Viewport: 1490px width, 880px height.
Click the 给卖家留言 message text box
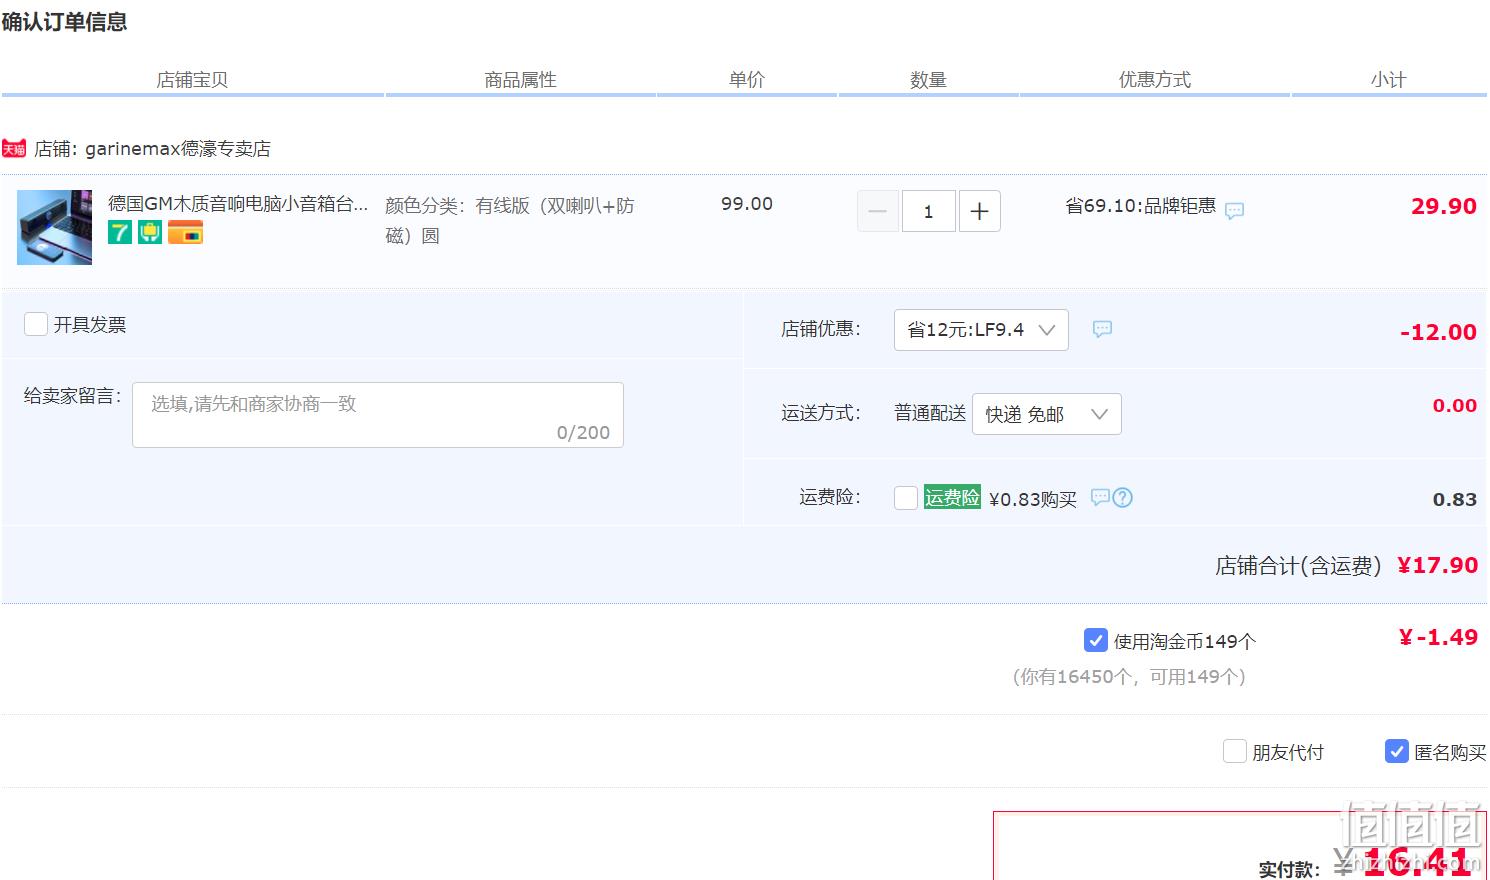click(378, 415)
